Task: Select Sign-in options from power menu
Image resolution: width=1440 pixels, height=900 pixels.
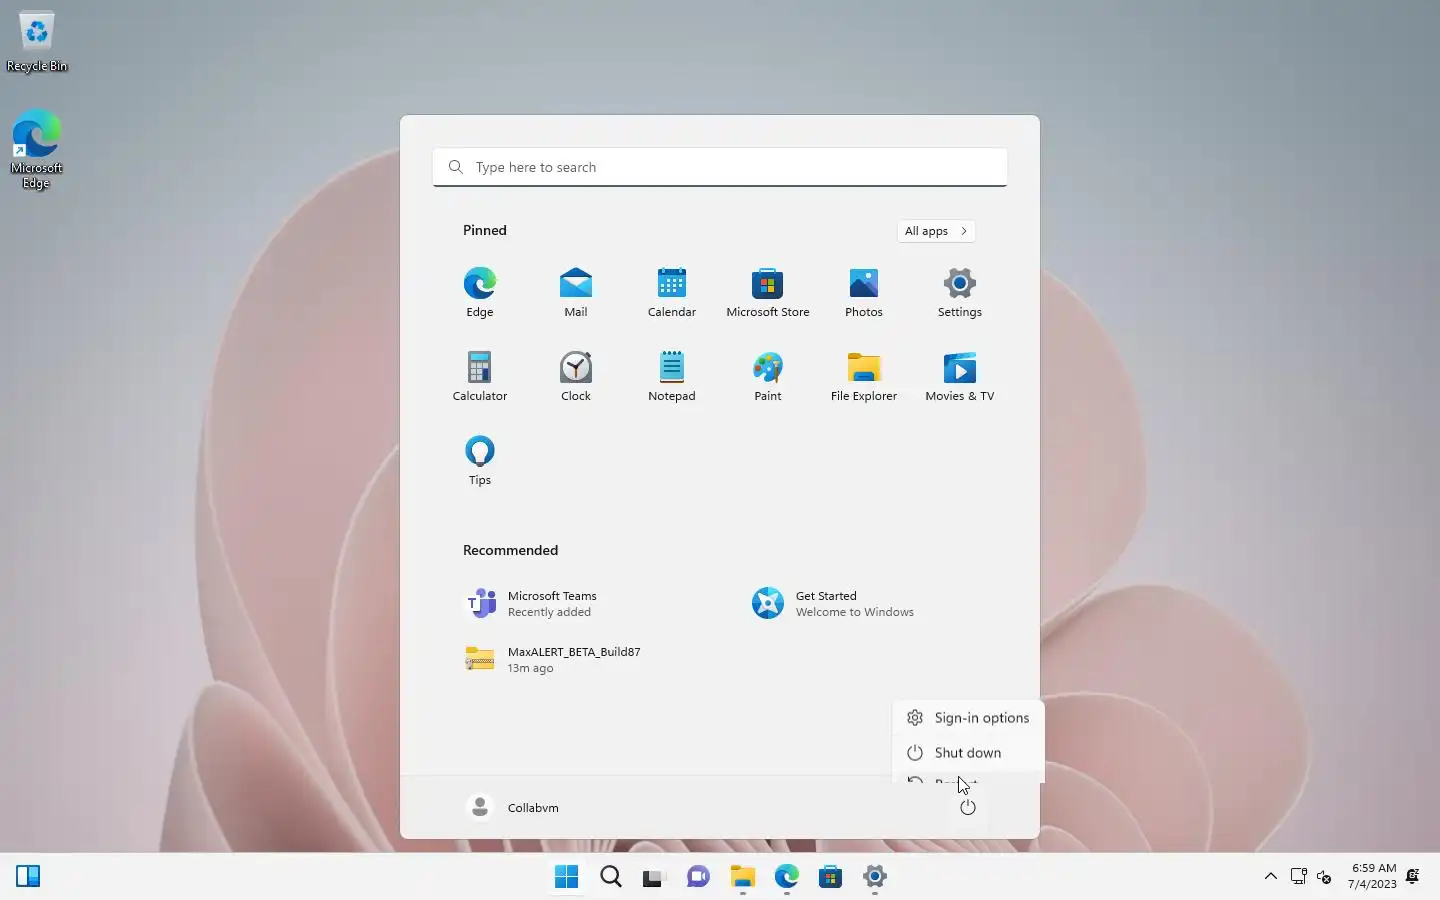Action: click(x=968, y=718)
